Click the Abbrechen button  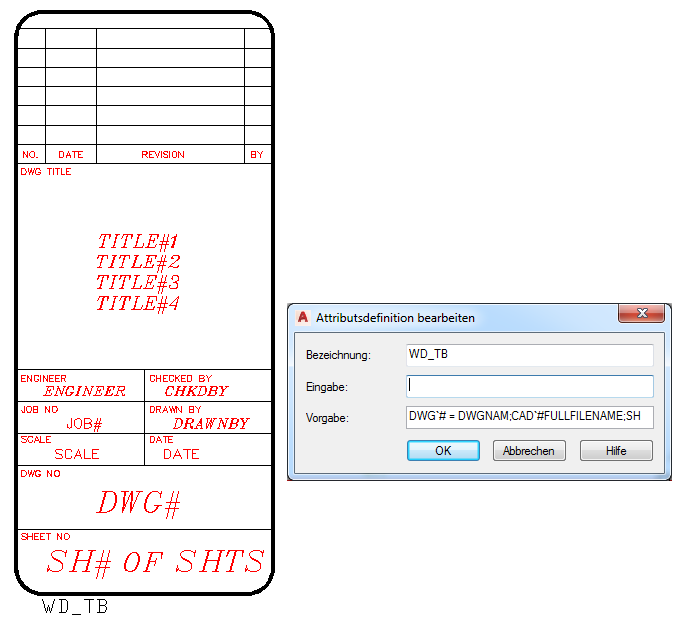pyautogui.click(x=529, y=450)
